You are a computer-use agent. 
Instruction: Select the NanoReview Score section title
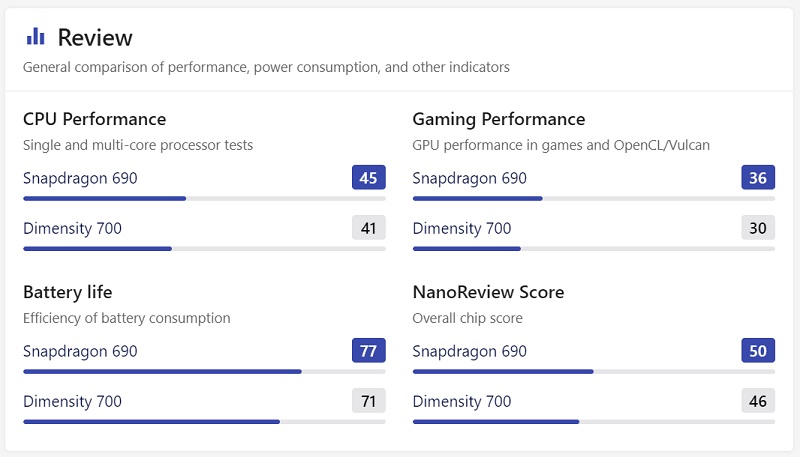(x=488, y=292)
